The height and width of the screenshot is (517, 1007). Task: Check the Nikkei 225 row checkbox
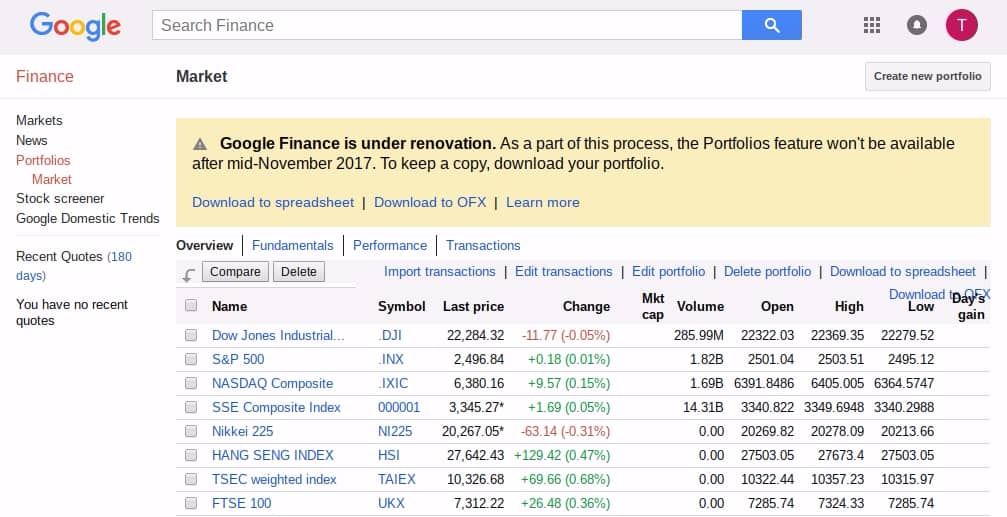click(191, 431)
